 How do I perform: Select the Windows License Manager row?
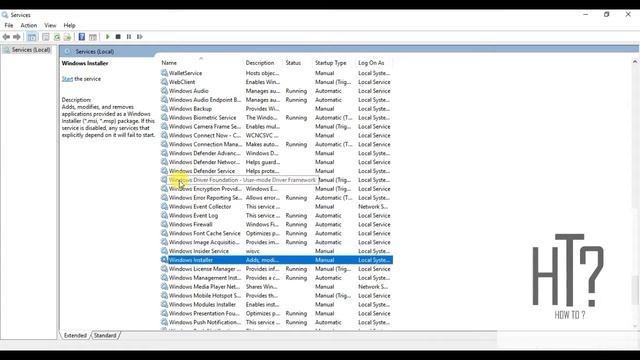pos(276,269)
